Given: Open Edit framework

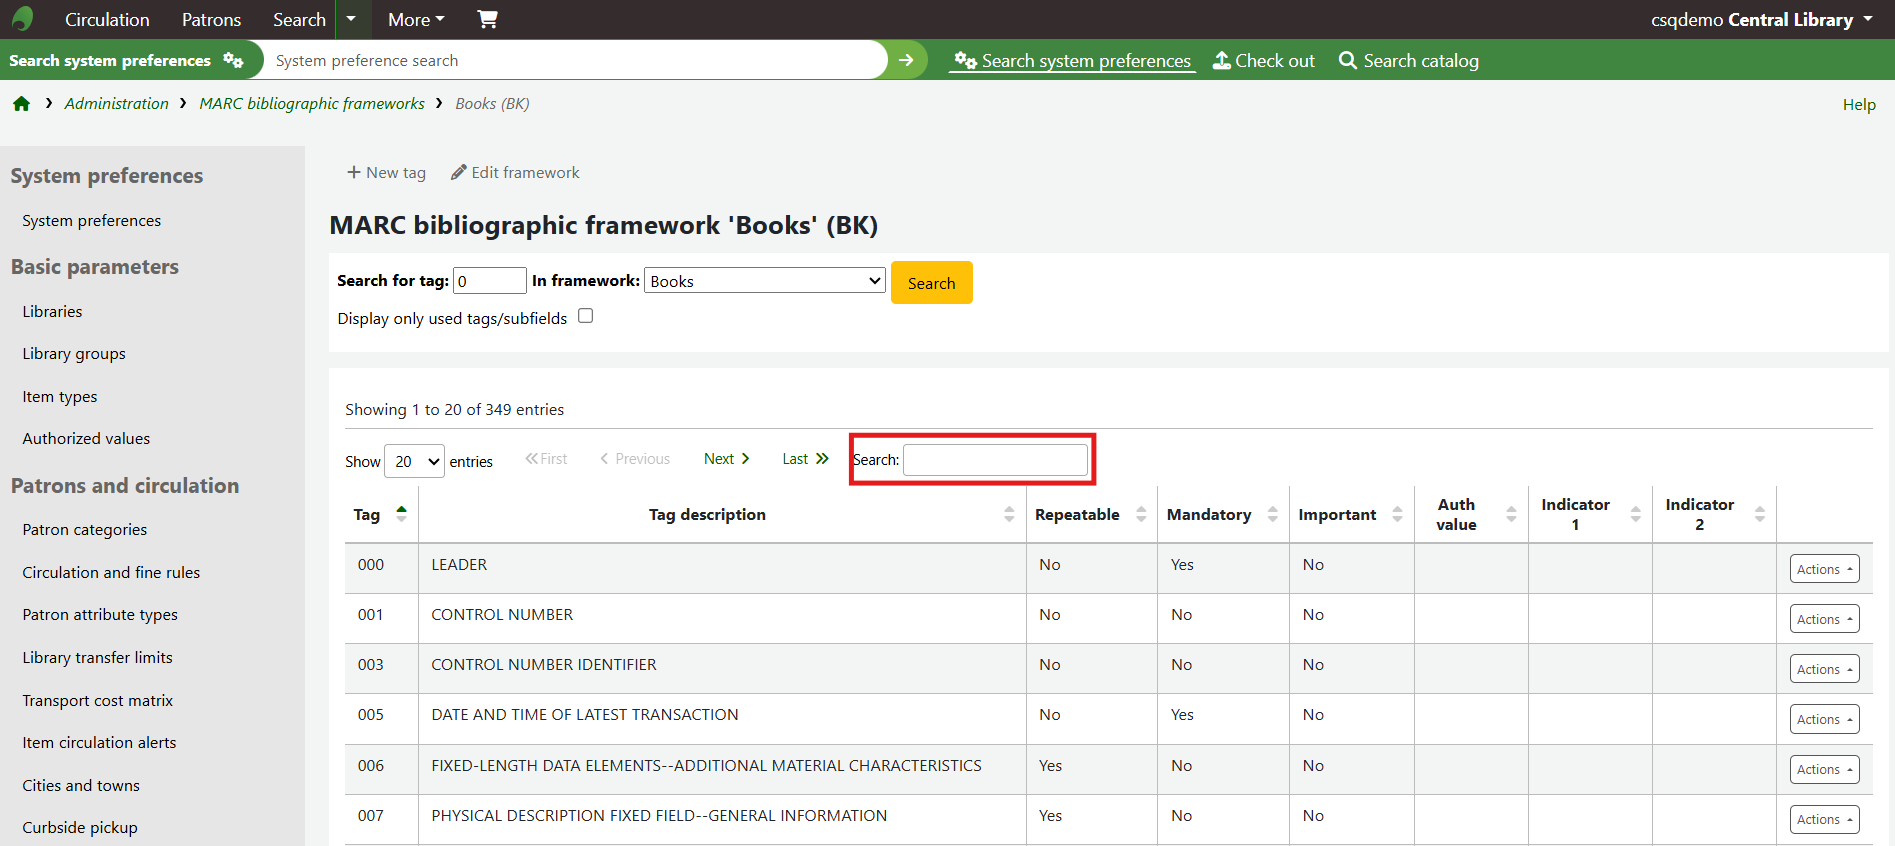Looking at the screenshot, I should [515, 173].
